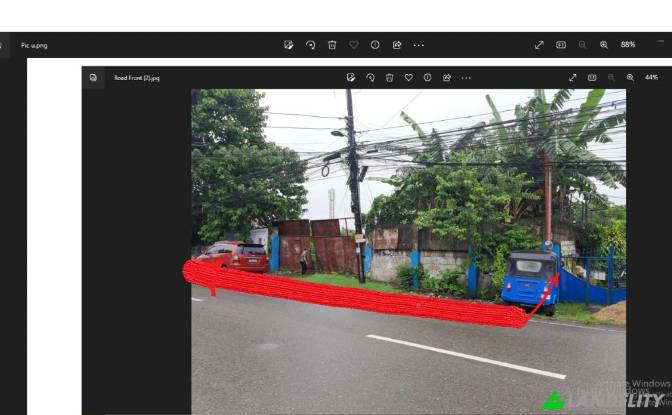Share Pic u.png using the outer share icon

click(397, 45)
